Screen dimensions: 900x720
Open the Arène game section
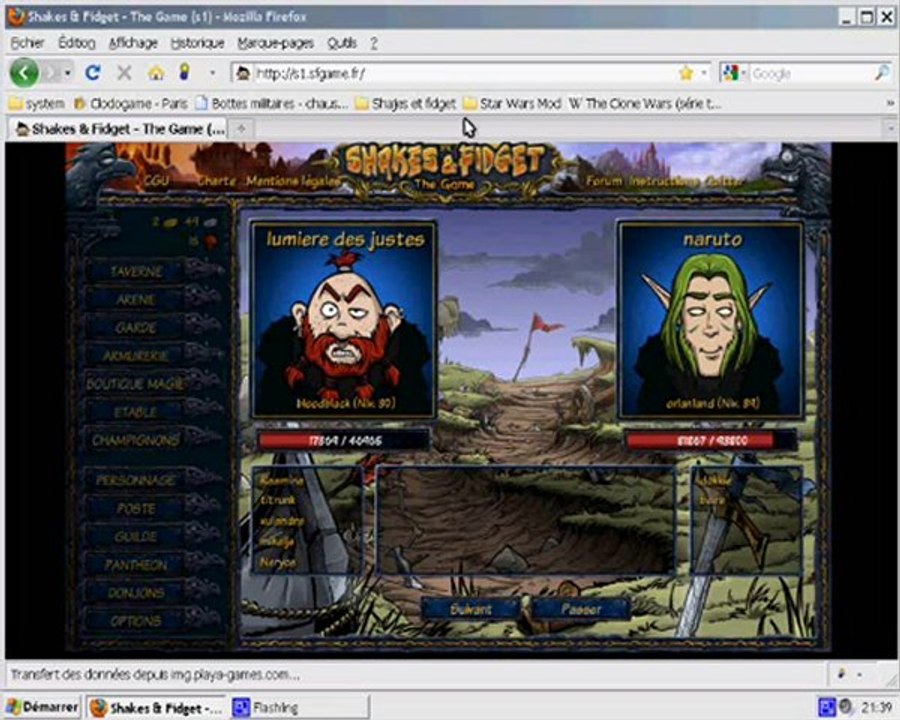[136, 299]
